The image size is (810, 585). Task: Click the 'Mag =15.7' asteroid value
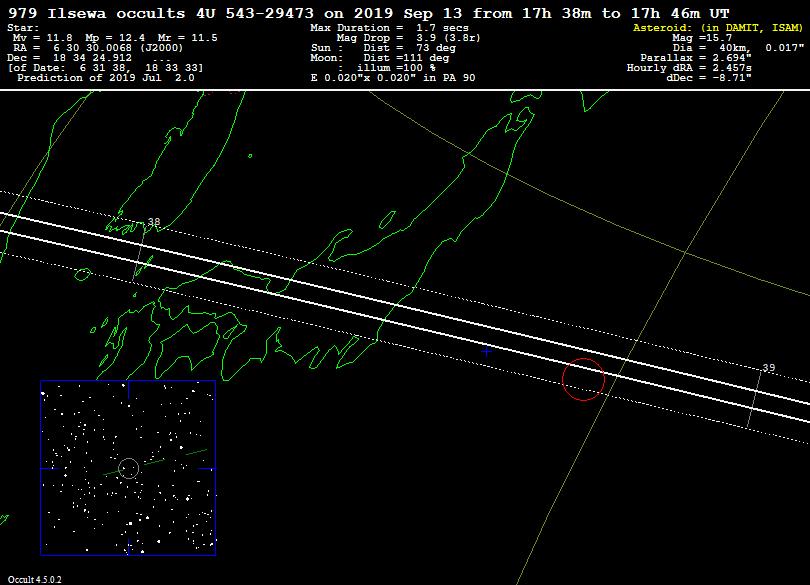[702, 38]
